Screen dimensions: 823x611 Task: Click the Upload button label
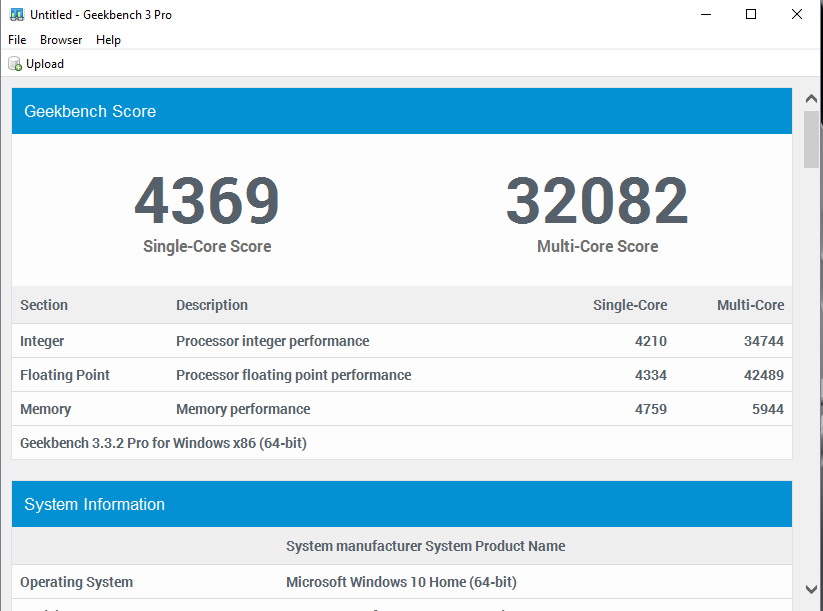pyautogui.click(x=45, y=64)
